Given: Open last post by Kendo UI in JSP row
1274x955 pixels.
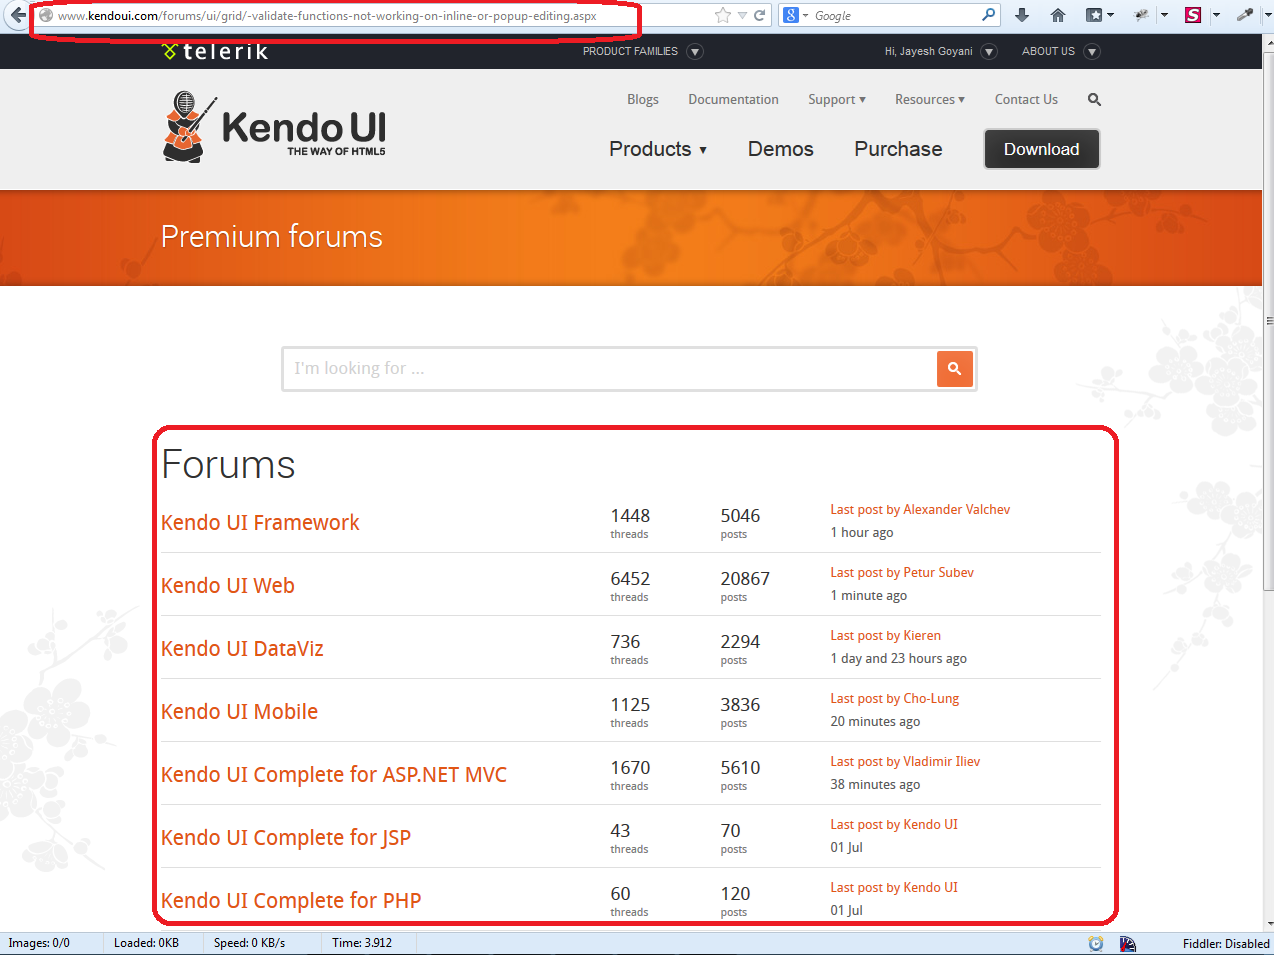Looking at the screenshot, I should click(x=894, y=824).
